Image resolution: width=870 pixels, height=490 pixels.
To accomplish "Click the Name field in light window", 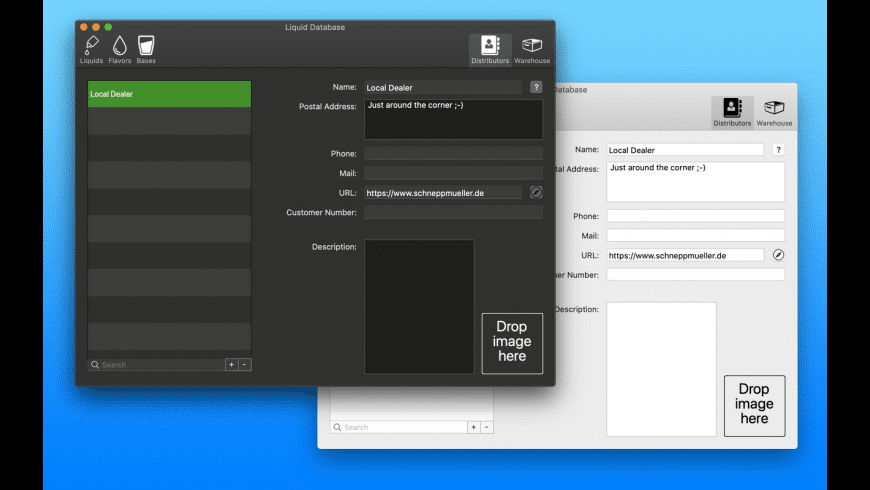I will (685, 150).
